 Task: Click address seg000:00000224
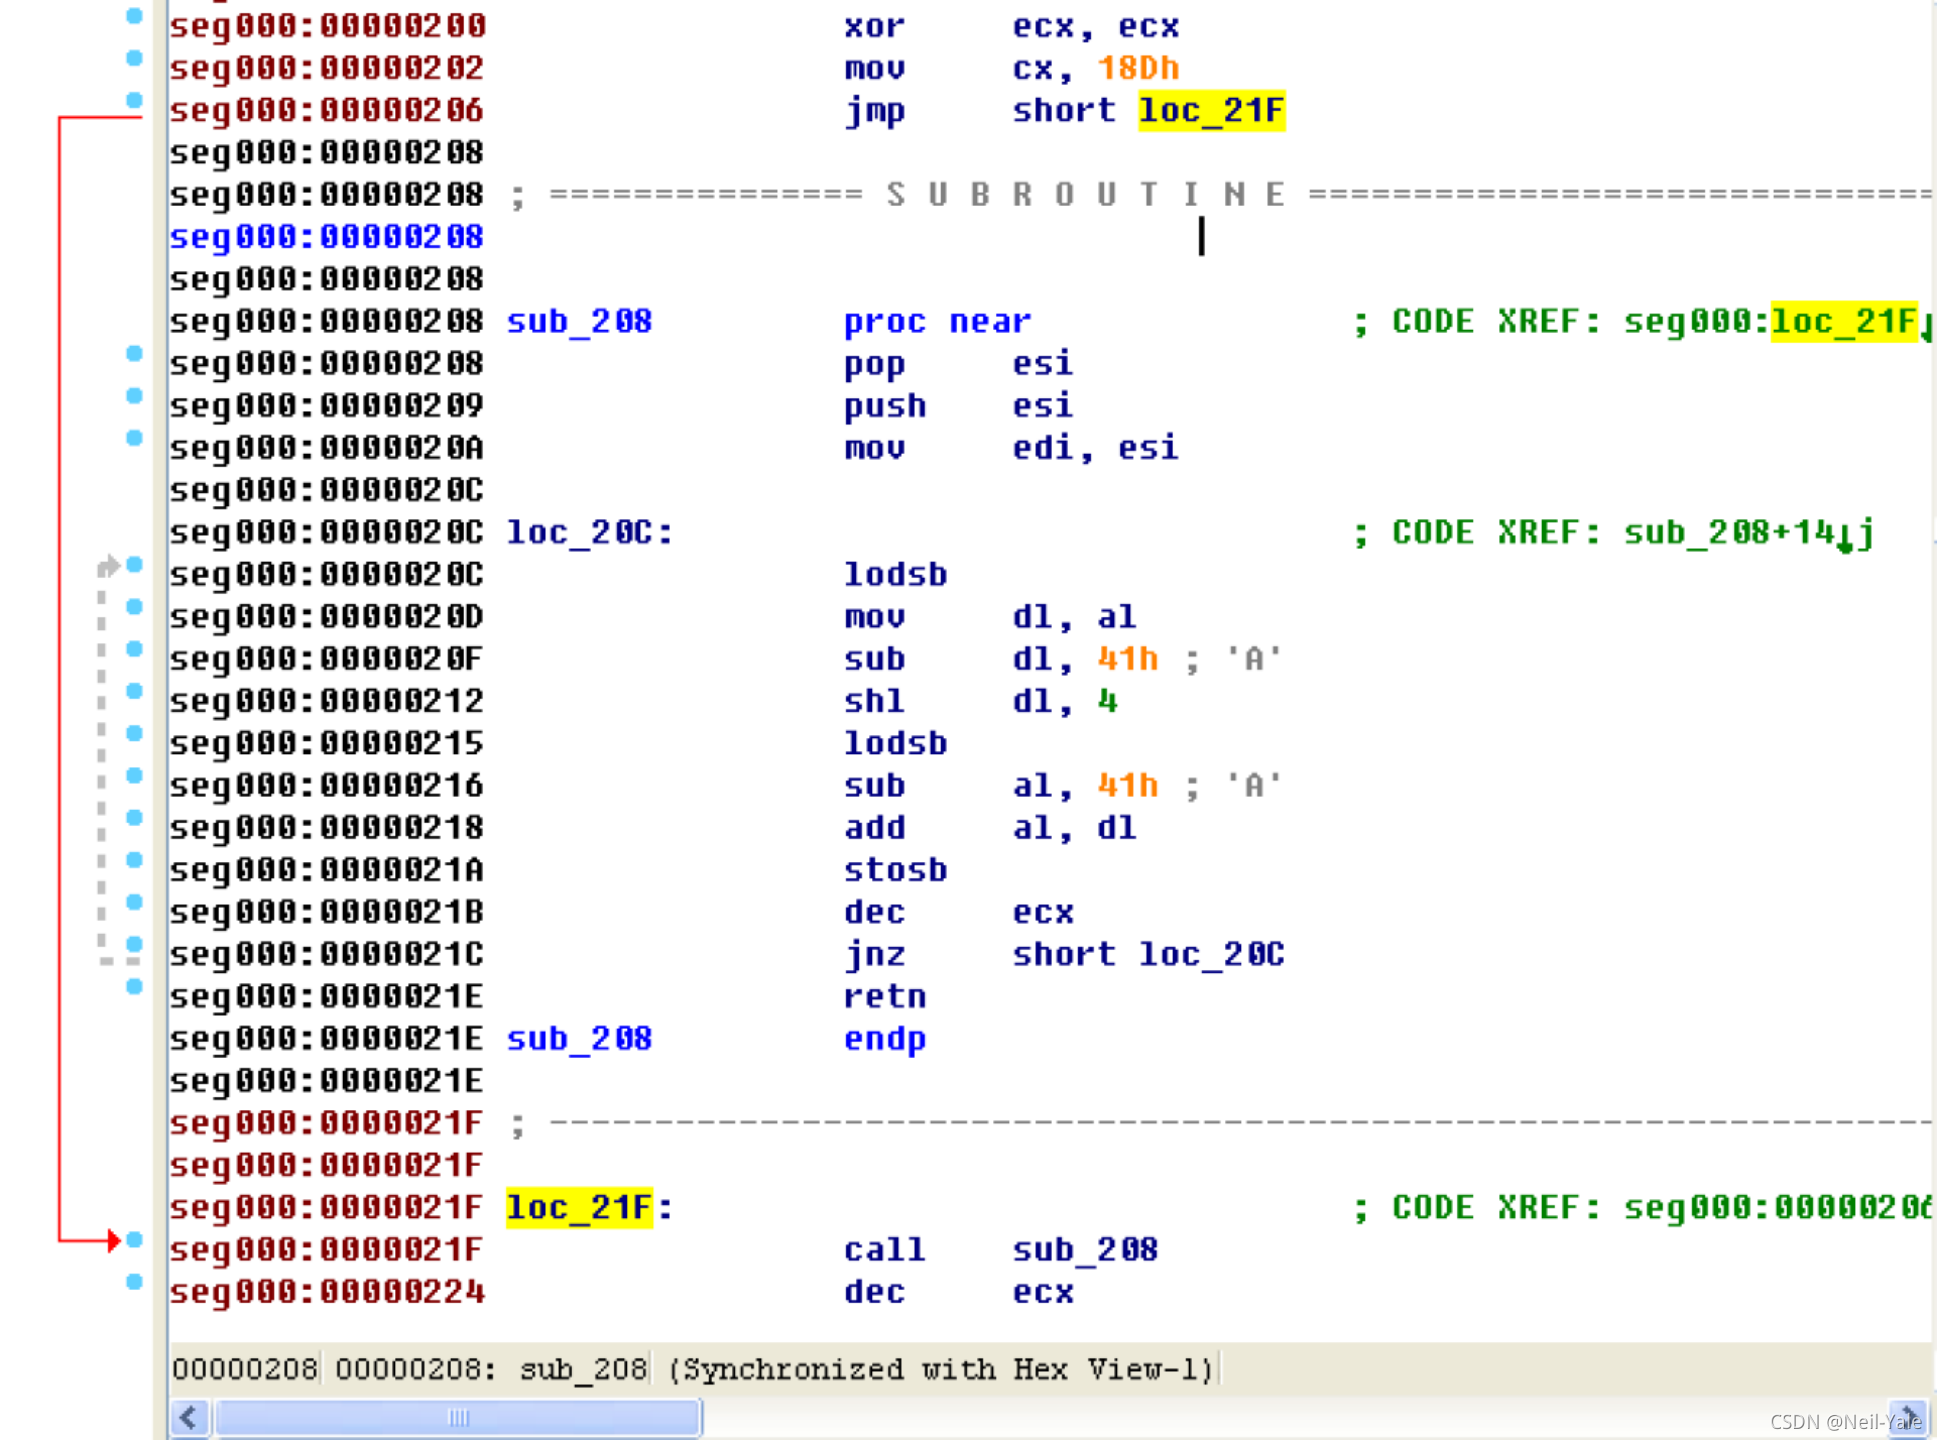[326, 1292]
